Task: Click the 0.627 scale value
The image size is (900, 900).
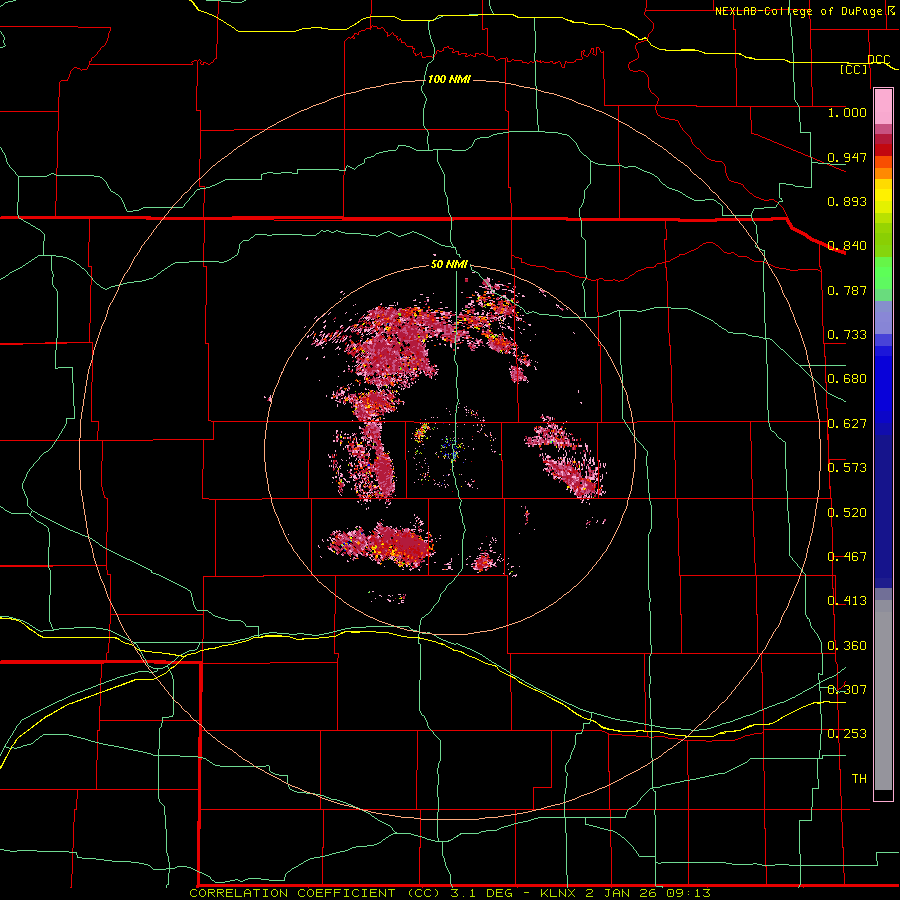Action: (847, 424)
